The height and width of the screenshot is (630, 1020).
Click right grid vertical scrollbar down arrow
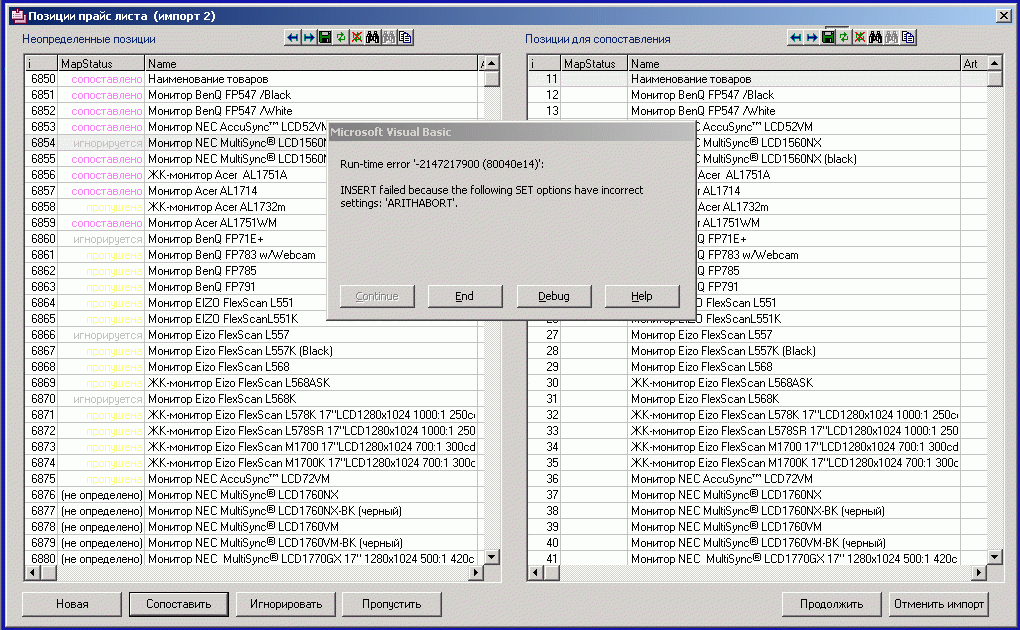coord(995,557)
